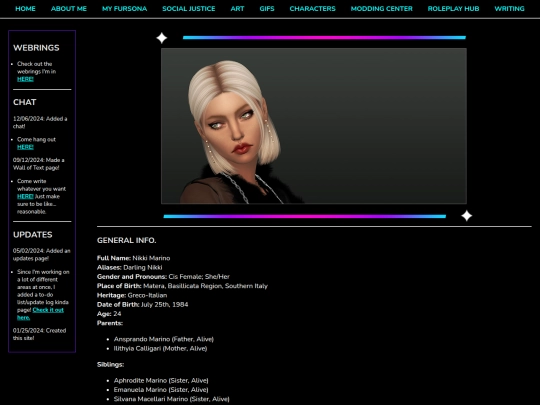540x405 pixels.
Task: Click the 'Aliases: Darling Nikki' line
Action: tap(129, 267)
